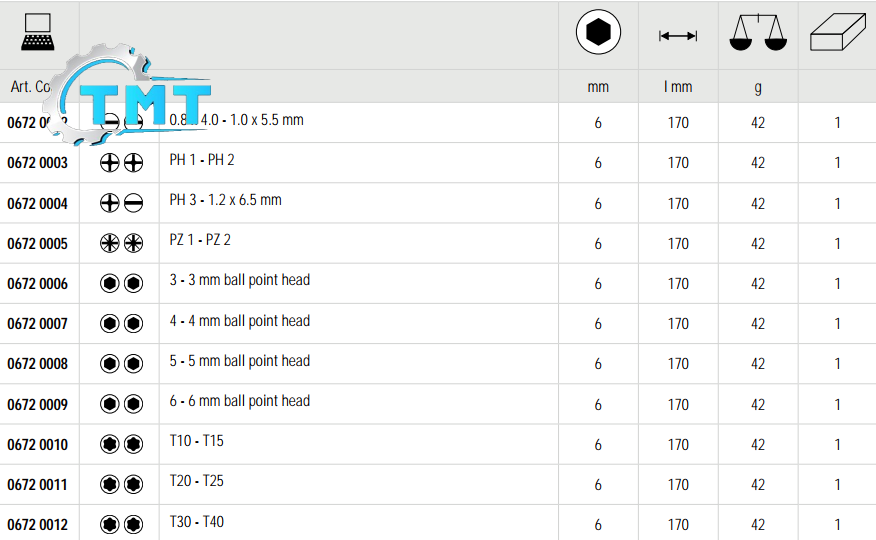Click the 5 - 5 mm ball point head text
The image size is (876, 540).
(239, 361)
